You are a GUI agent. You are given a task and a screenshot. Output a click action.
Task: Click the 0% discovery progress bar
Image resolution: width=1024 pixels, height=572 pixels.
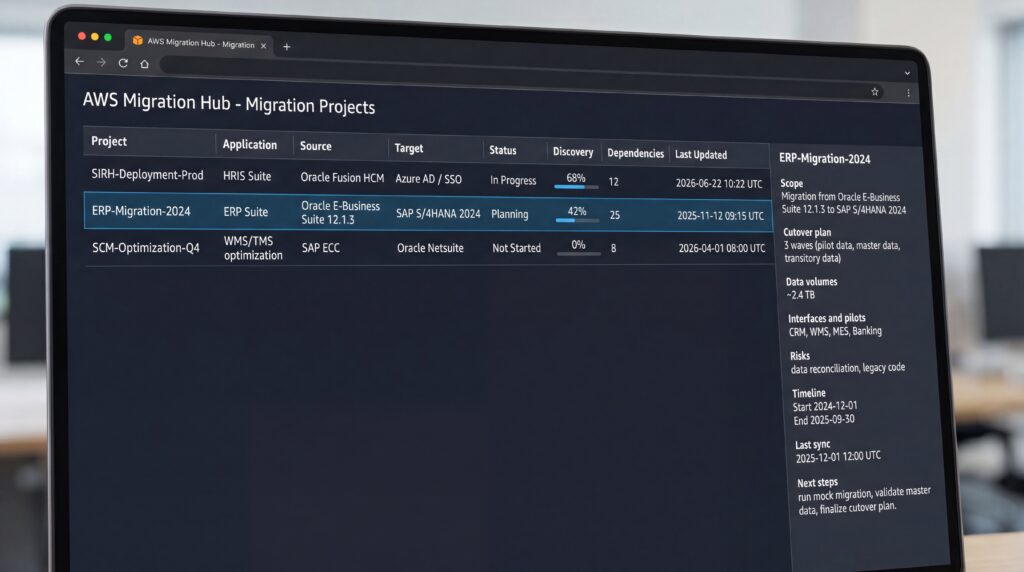tap(579, 254)
